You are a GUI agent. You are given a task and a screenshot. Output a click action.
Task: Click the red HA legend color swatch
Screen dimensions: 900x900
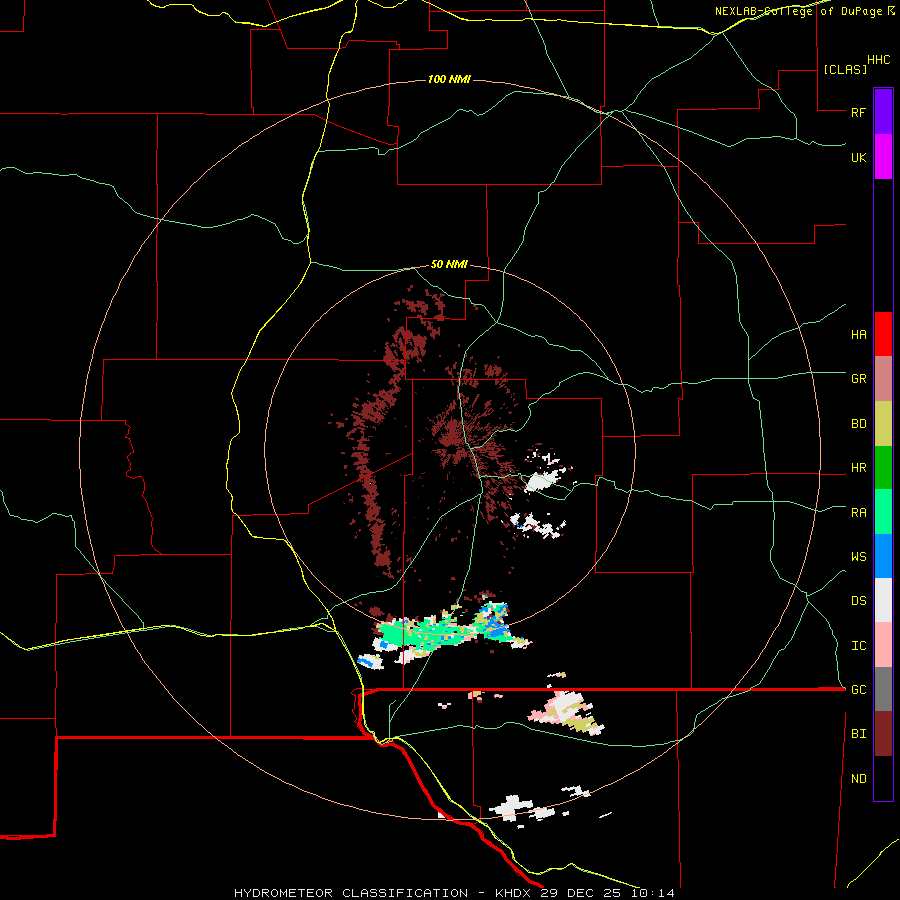click(883, 334)
